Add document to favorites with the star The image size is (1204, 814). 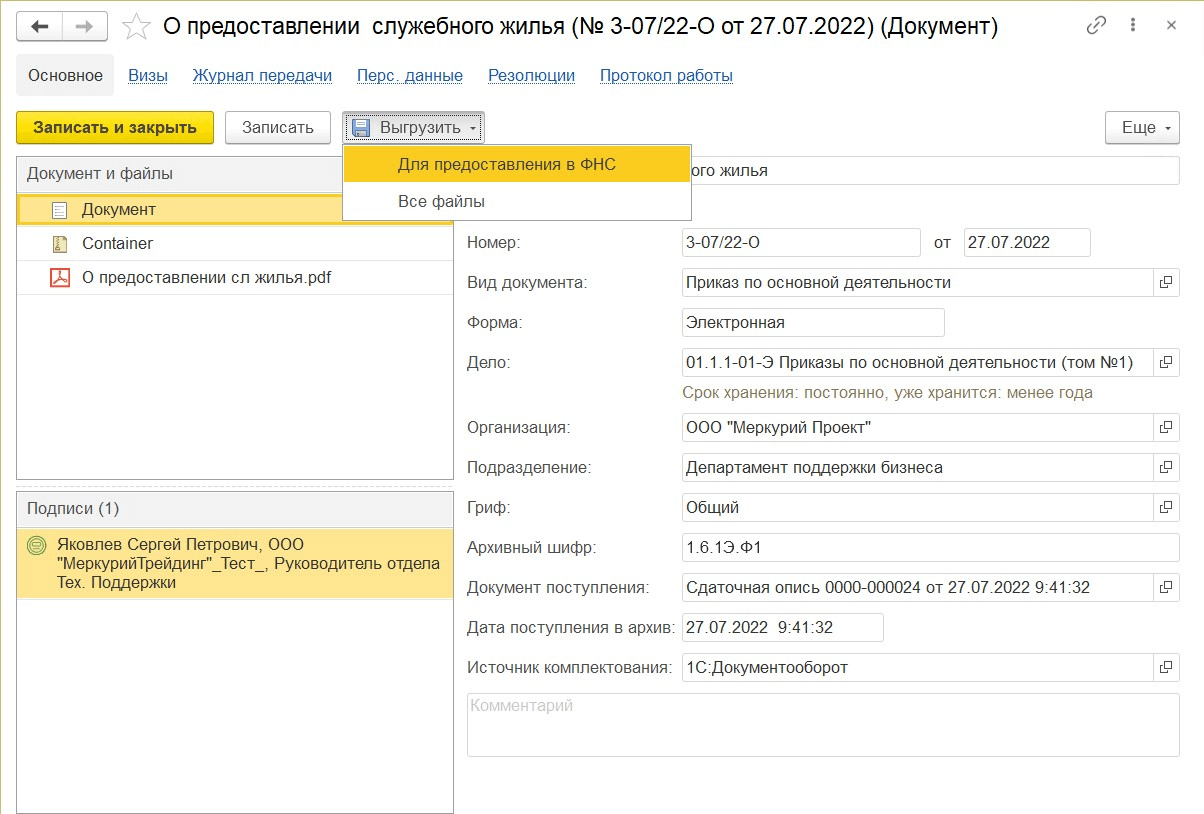pyautogui.click(x=135, y=27)
